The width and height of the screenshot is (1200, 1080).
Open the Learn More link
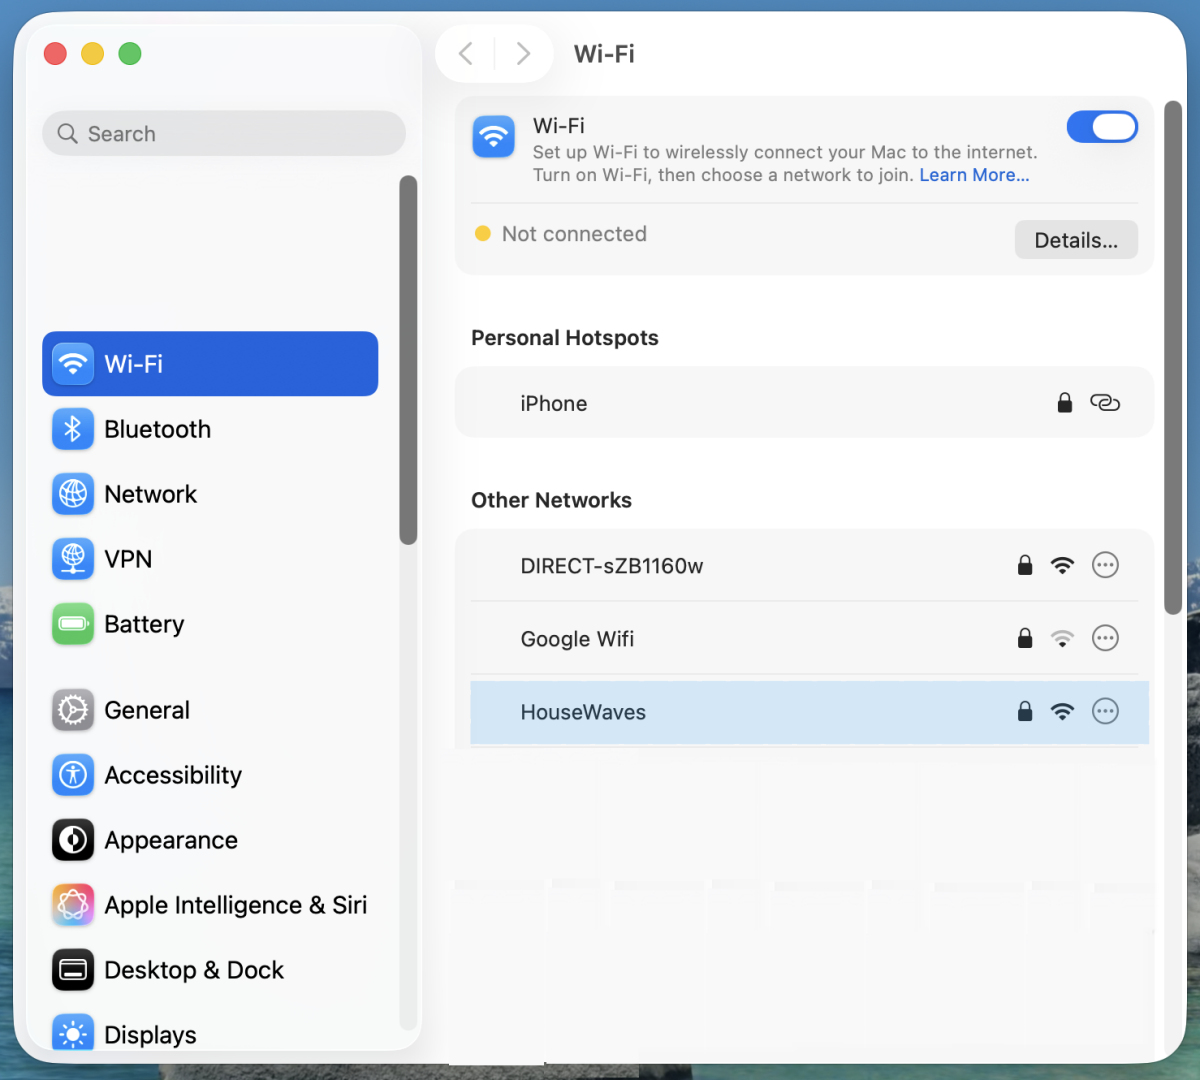click(972, 174)
